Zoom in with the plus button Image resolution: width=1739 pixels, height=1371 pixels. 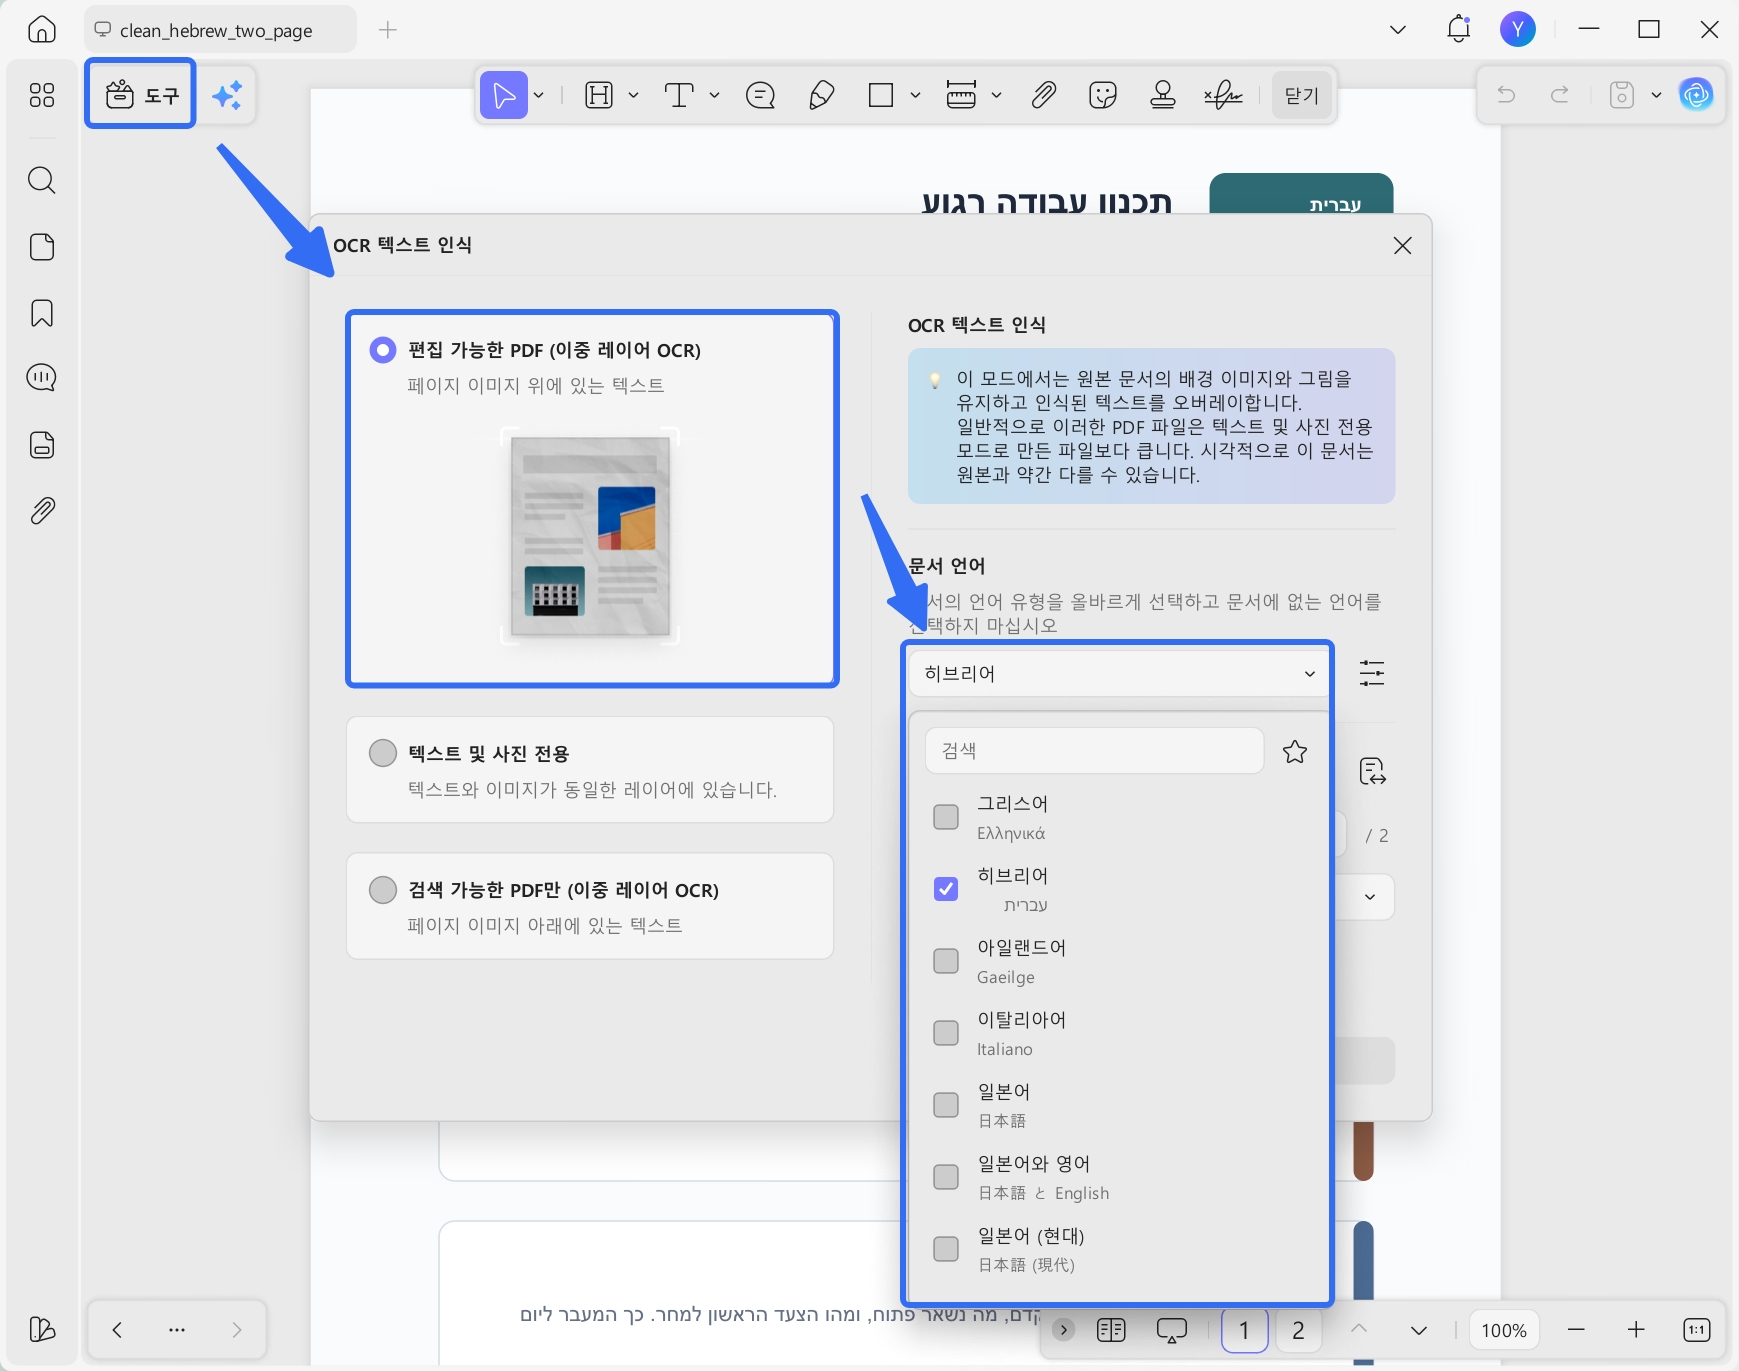[x=1636, y=1330]
